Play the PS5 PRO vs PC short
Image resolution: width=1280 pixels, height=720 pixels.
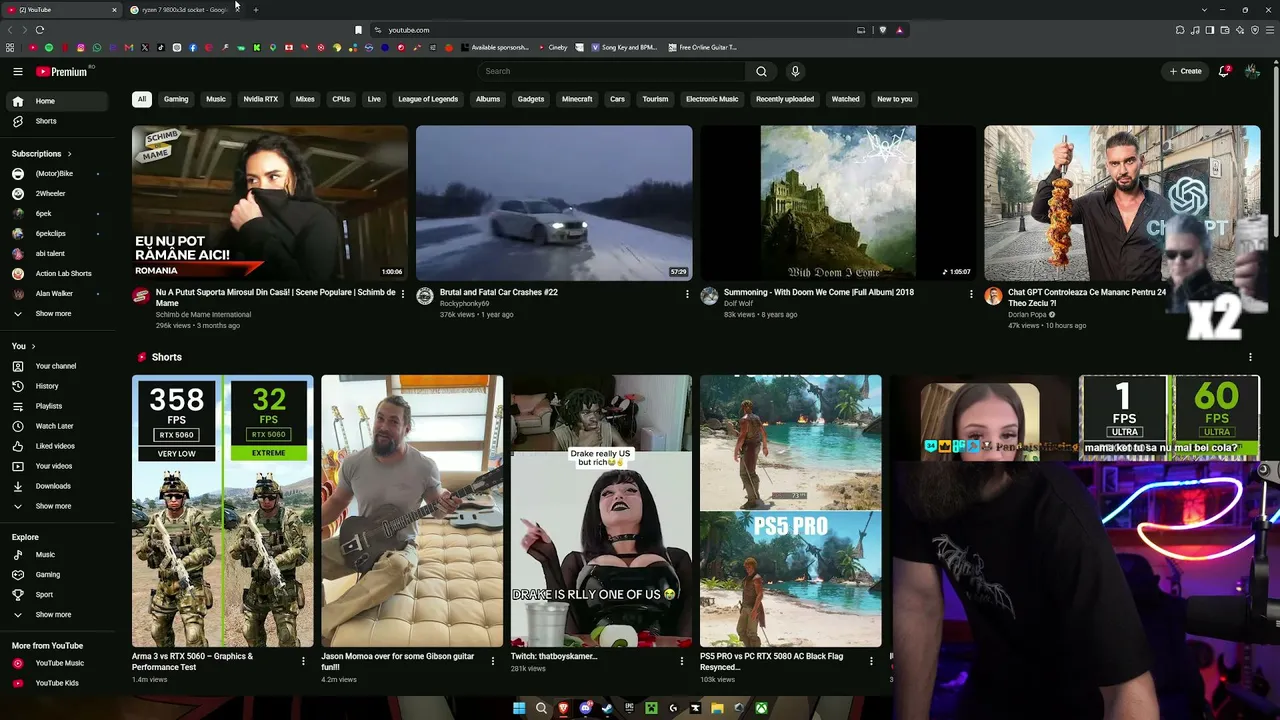point(791,511)
